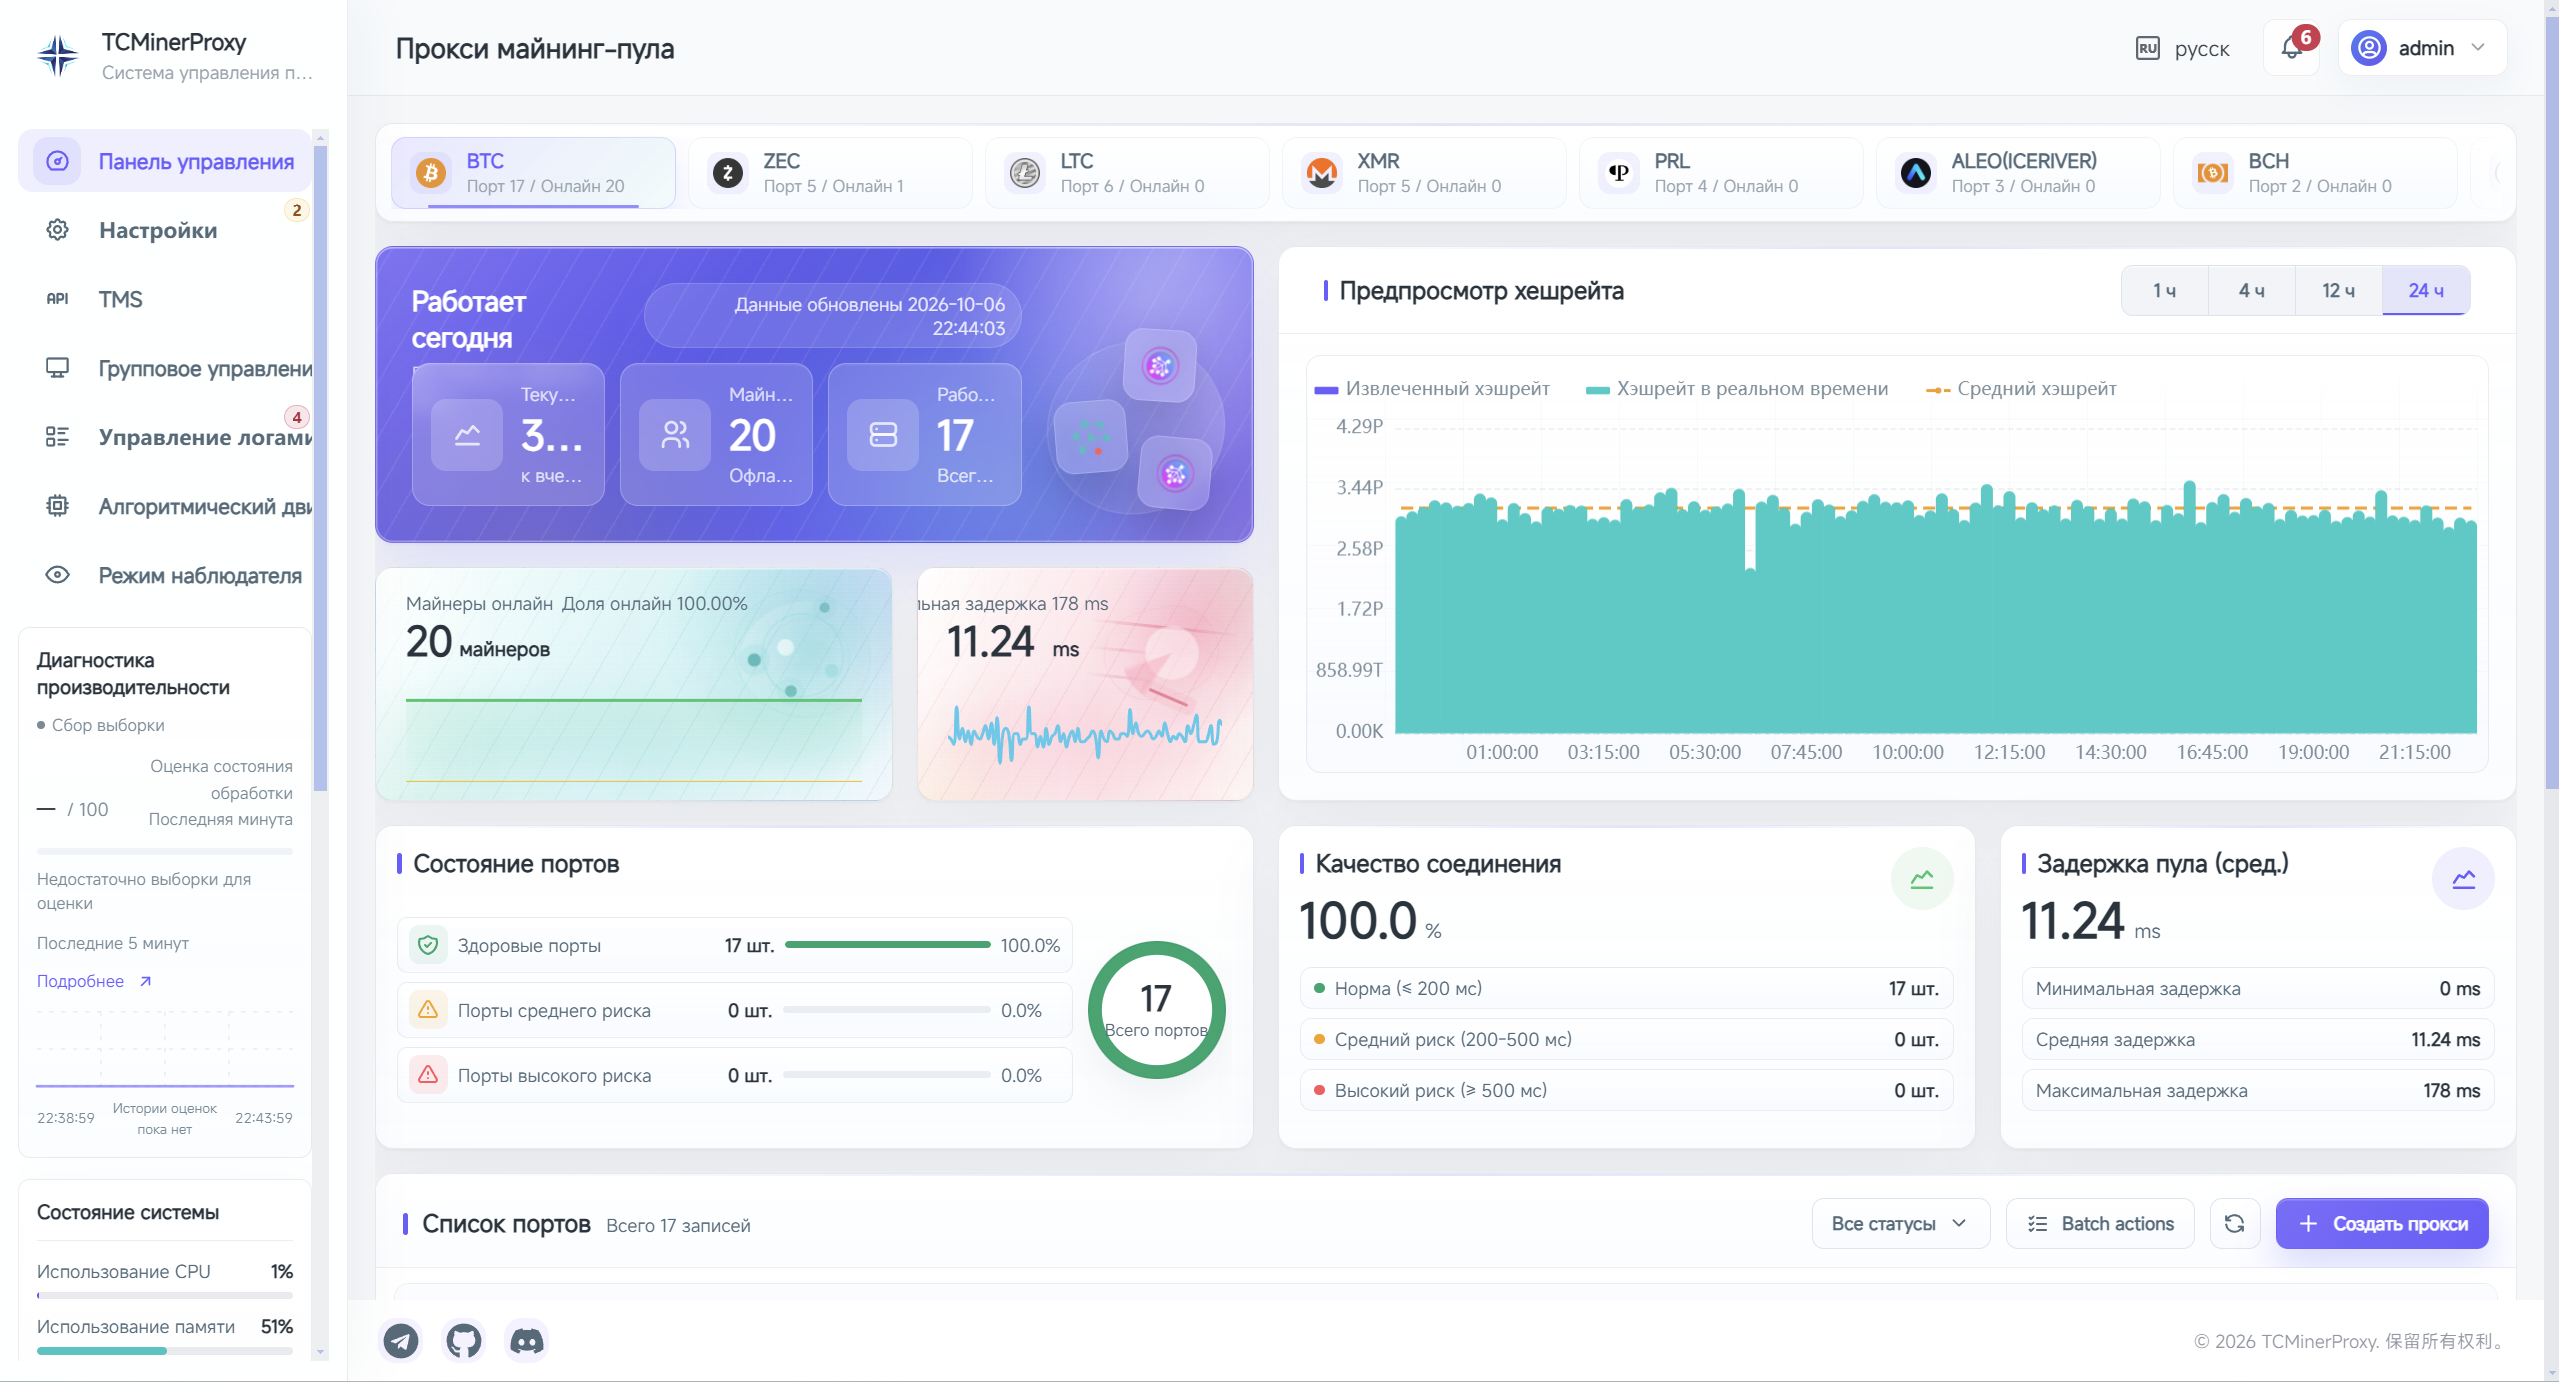Open the Discord icon link

coord(527,1340)
